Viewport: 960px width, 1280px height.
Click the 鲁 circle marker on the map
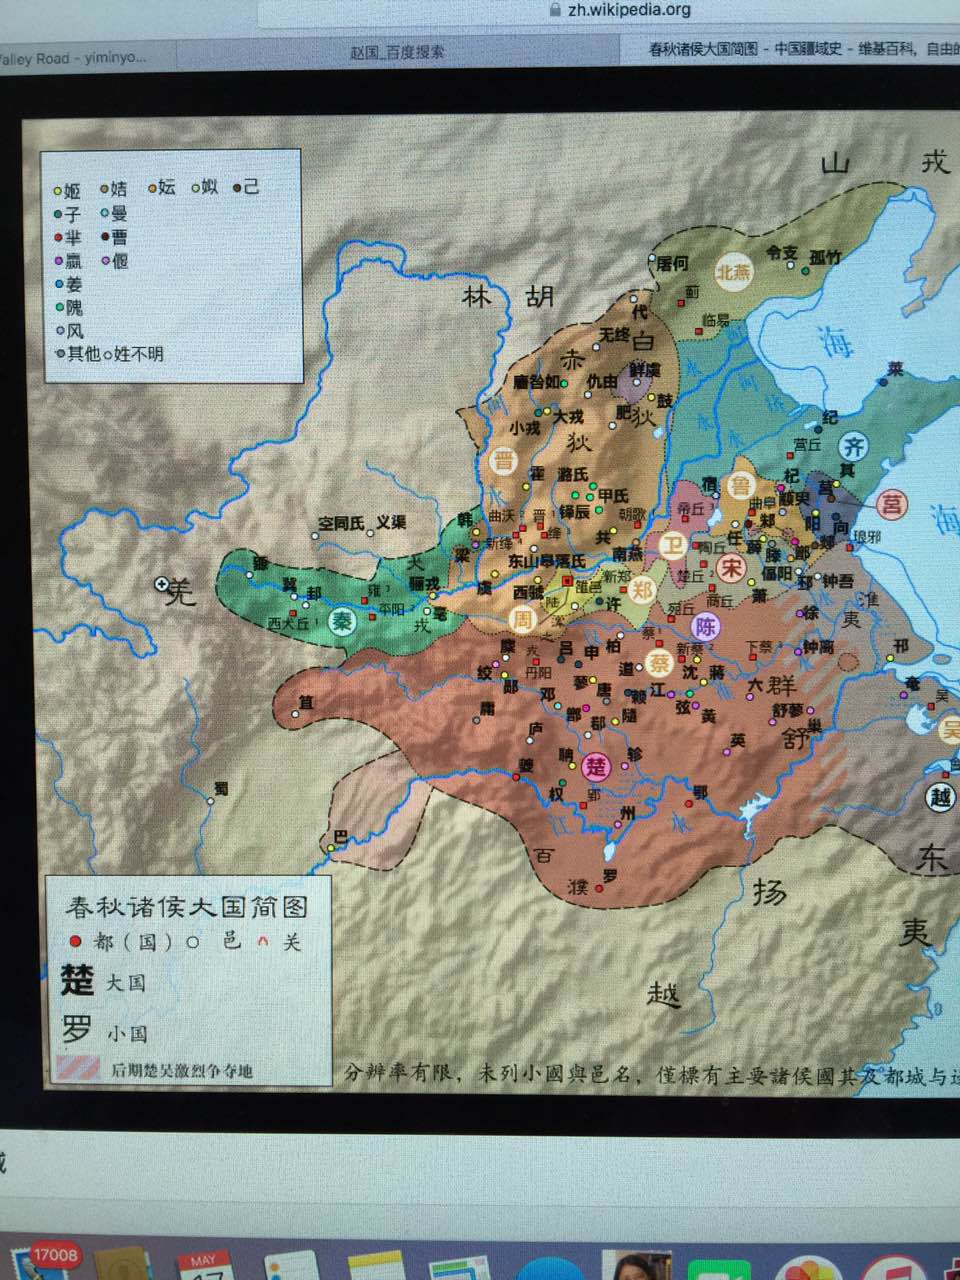click(x=741, y=485)
